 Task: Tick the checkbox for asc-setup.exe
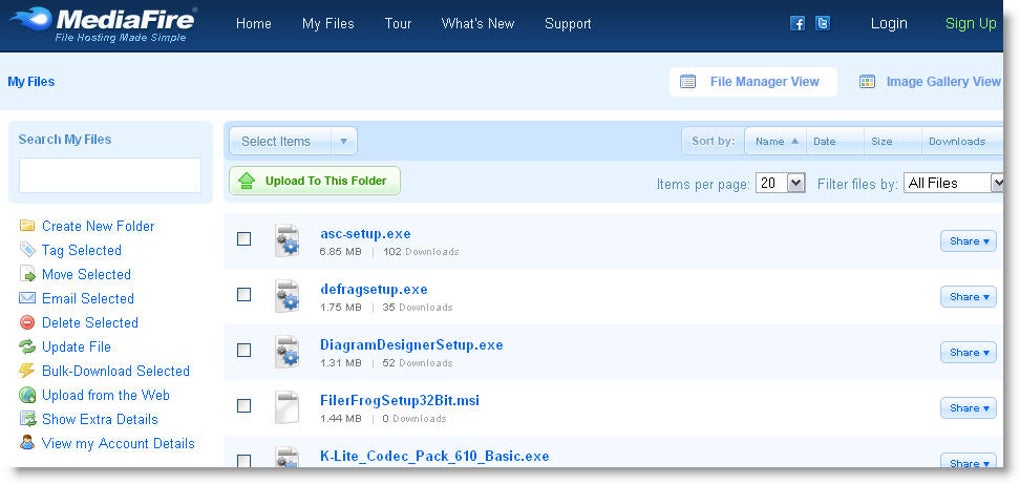[244, 239]
